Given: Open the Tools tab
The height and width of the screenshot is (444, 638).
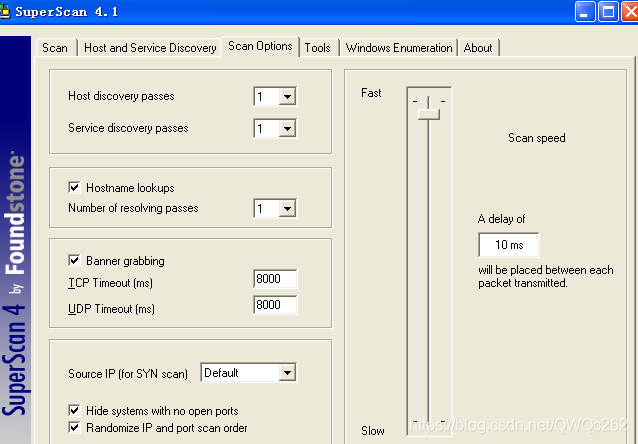Looking at the screenshot, I should [317, 48].
